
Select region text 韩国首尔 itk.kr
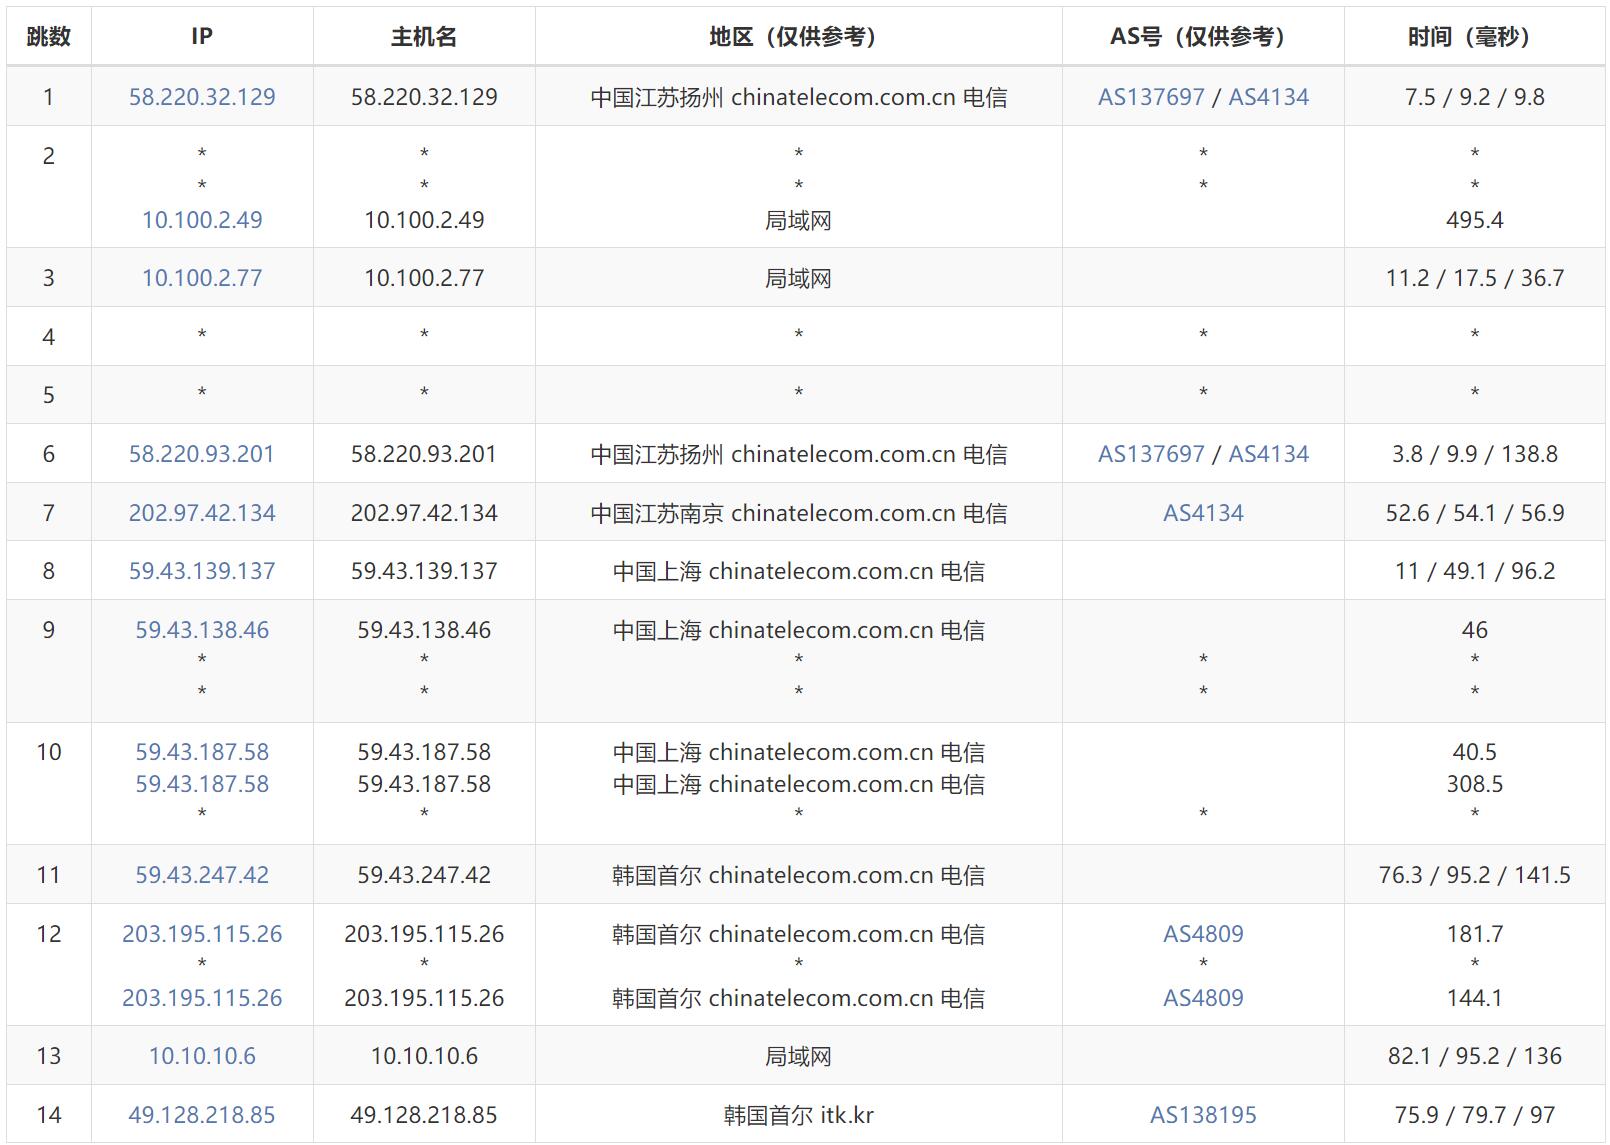click(x=798, y=1115)
